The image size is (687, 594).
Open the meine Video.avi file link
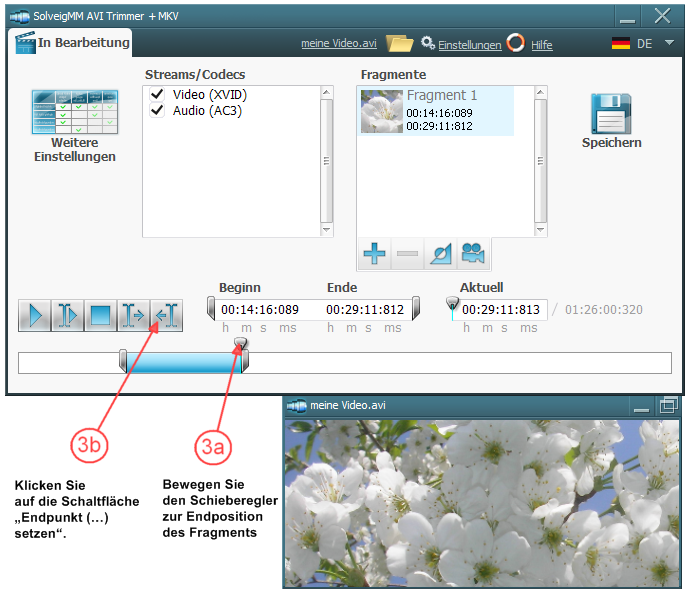pos(339,43)
